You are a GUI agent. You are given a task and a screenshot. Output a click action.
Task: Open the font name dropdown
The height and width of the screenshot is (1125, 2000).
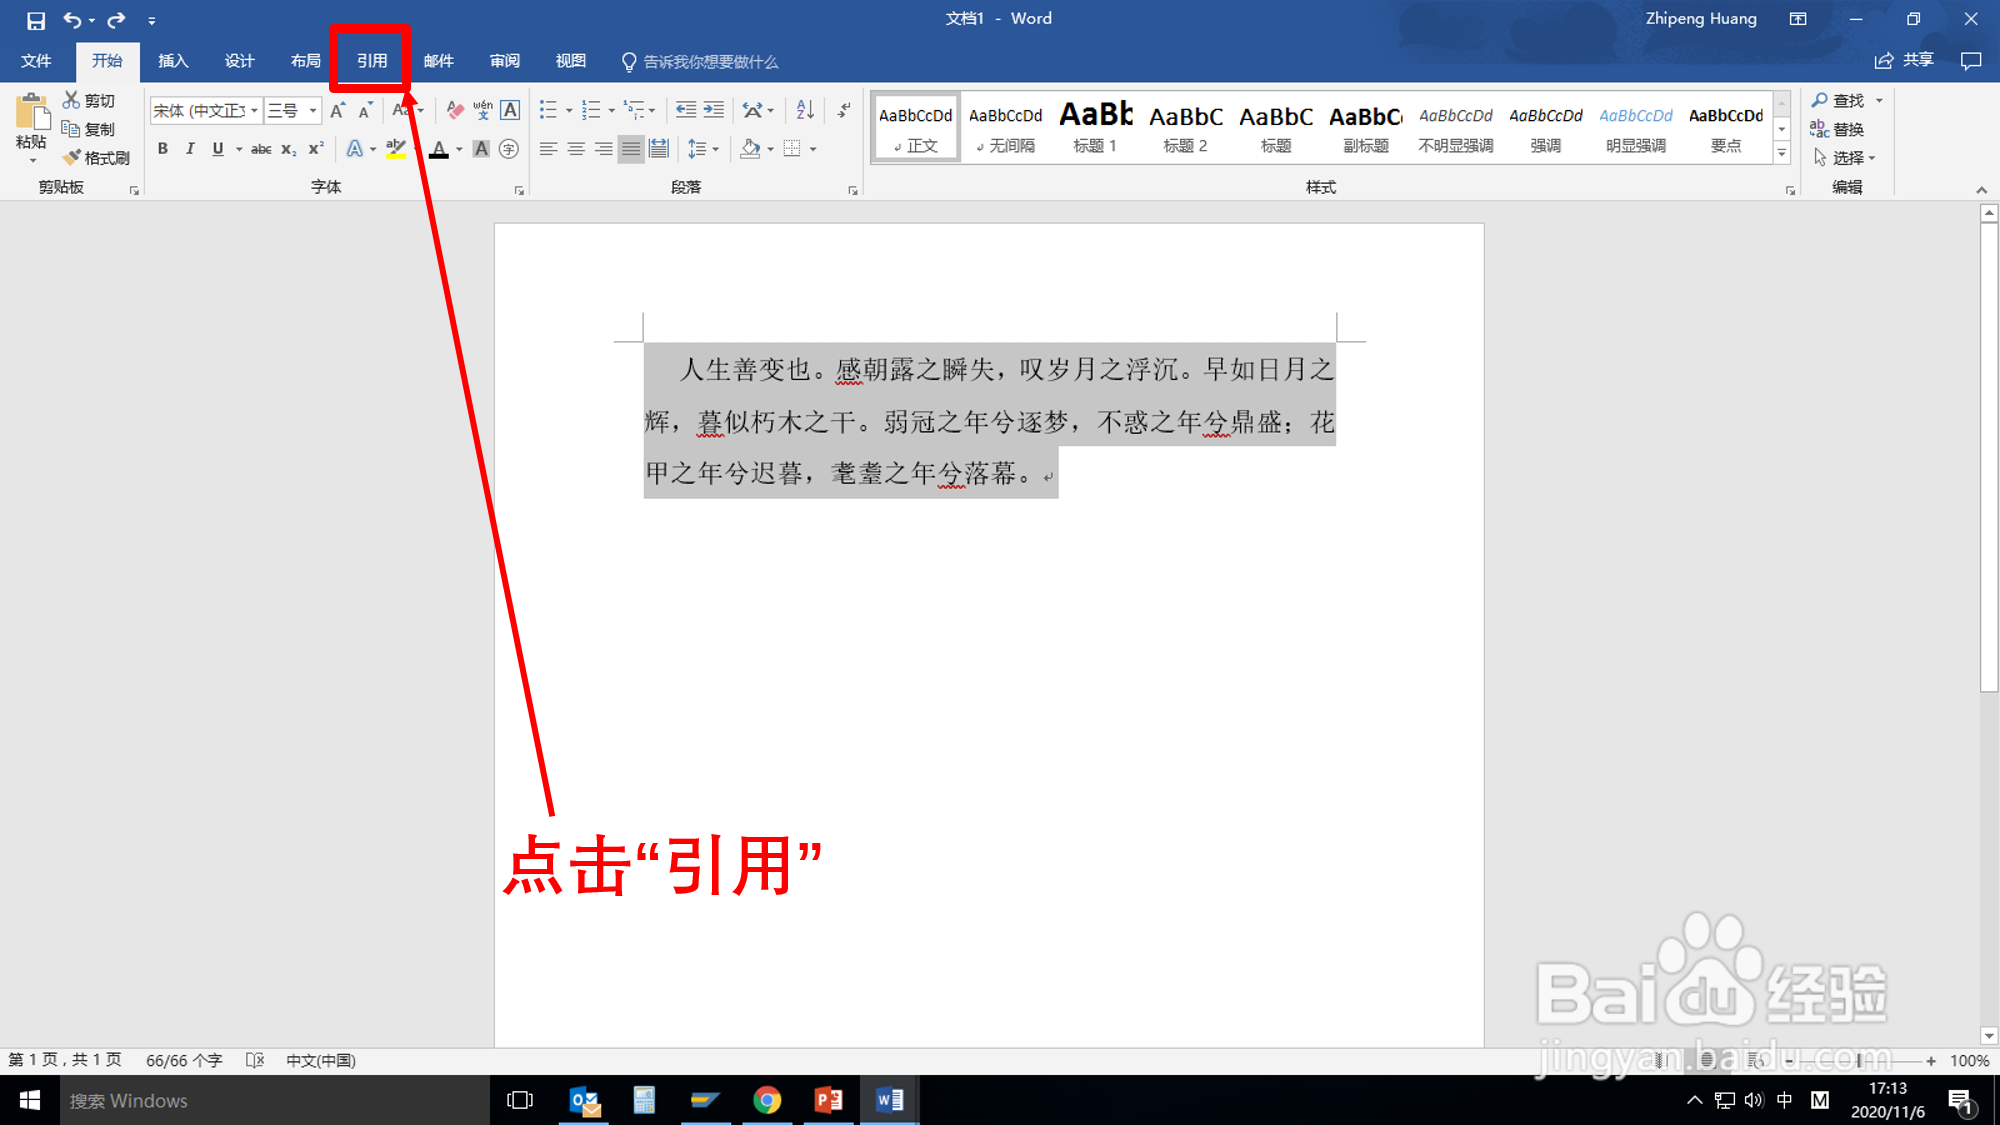[254, 110]
